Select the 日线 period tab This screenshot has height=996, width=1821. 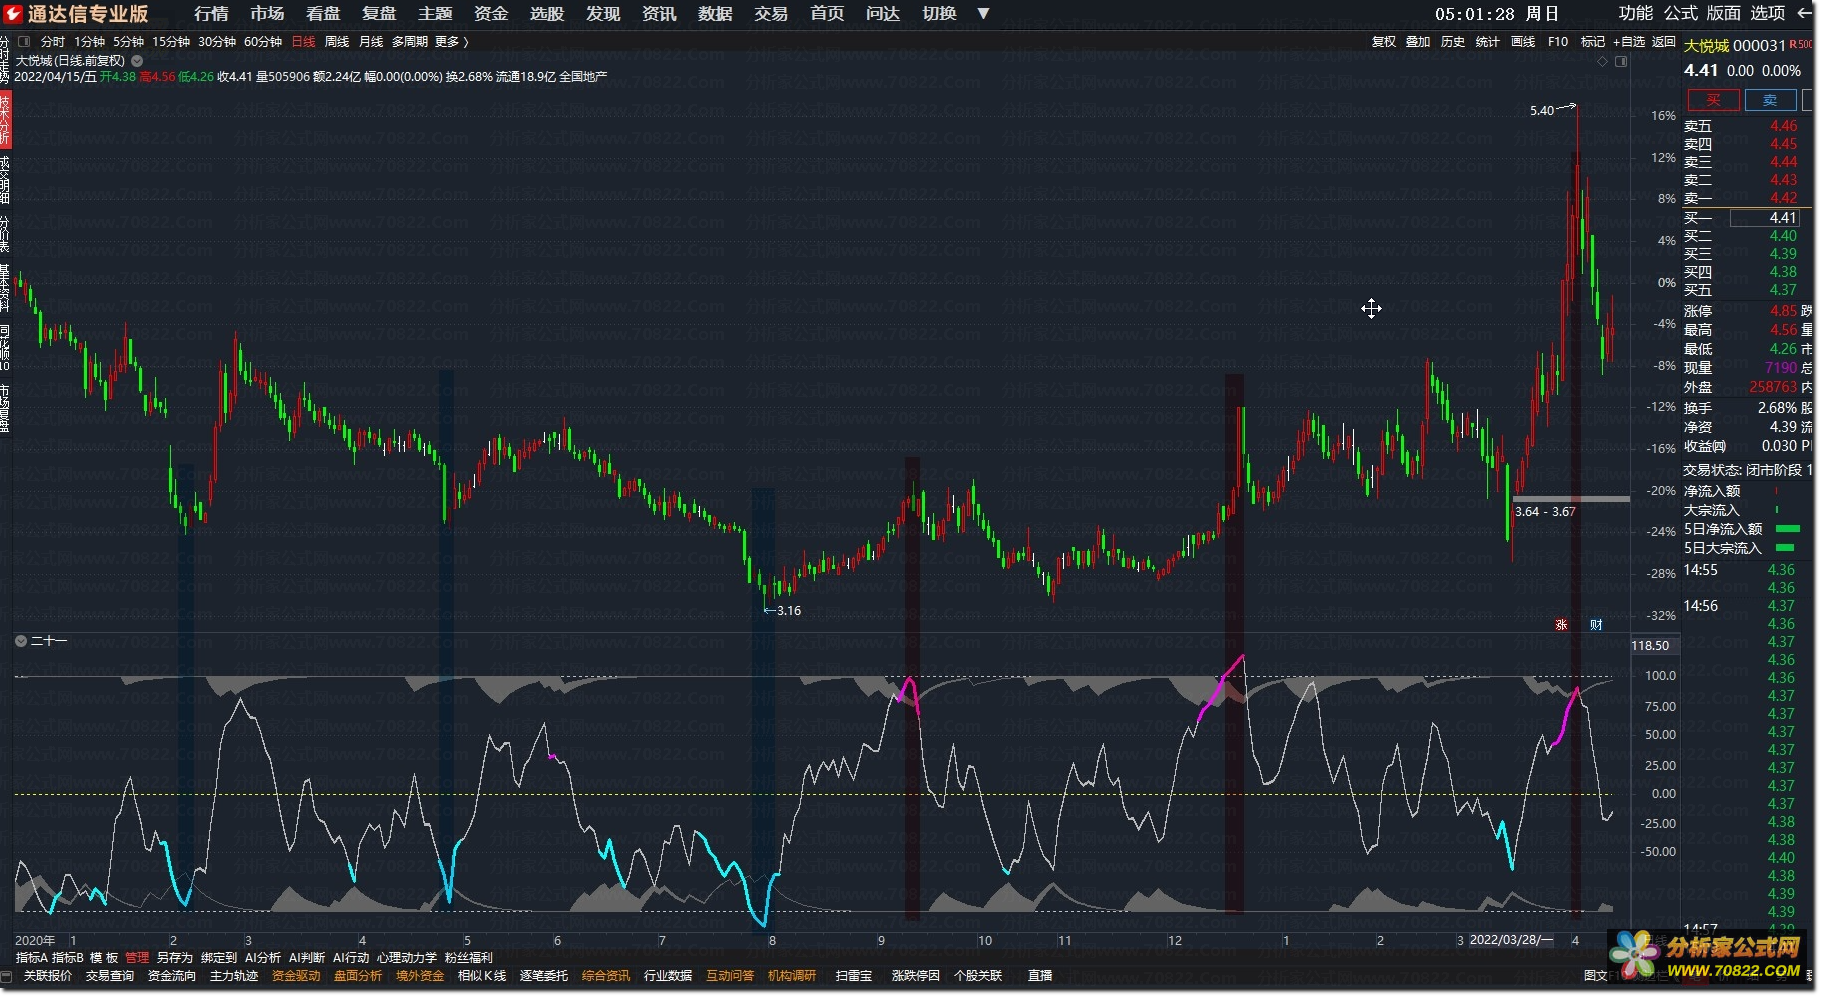pyautogui.click(x=303, y=42)
